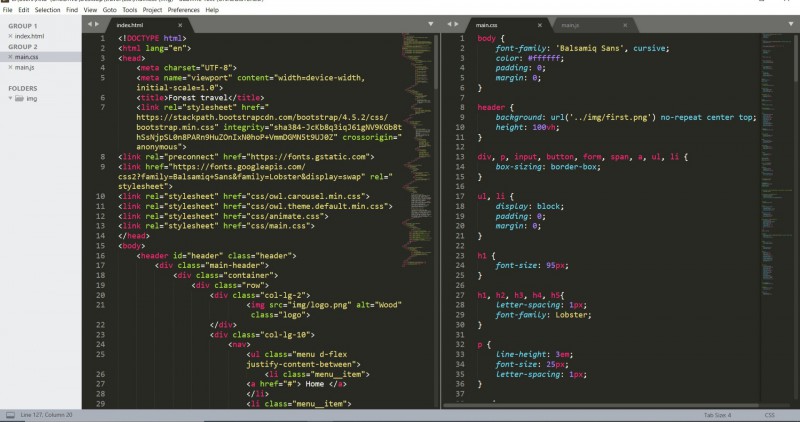Collapse the img folder tree arrow
The width and height of the screenshot is (800, 422).
pos(10,98)
